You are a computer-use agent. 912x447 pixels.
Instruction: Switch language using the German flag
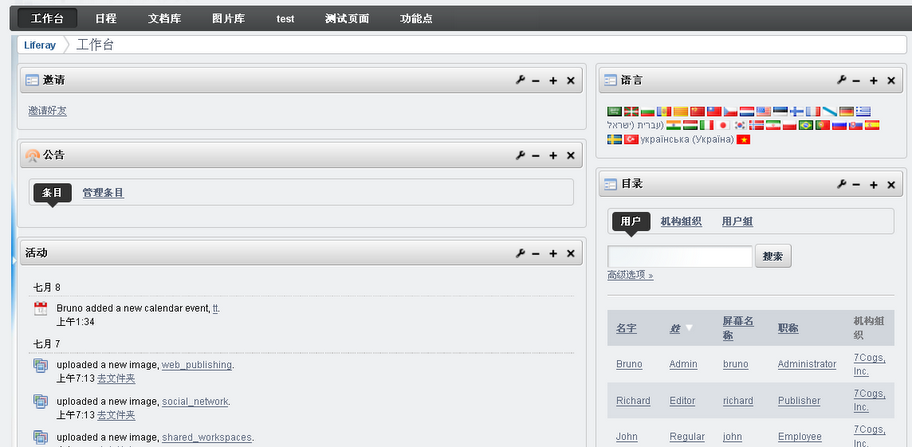[x=847, y=112]
